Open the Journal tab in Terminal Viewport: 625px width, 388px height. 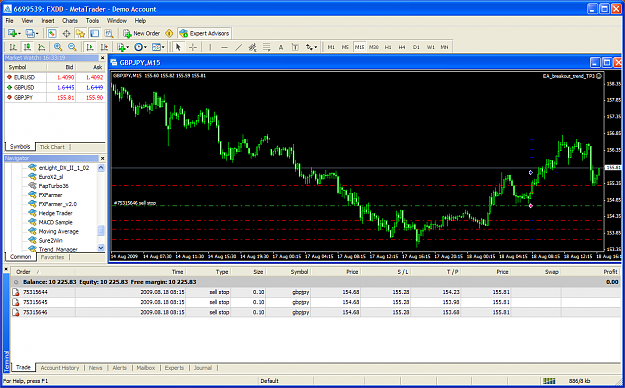tap(202, 368)
